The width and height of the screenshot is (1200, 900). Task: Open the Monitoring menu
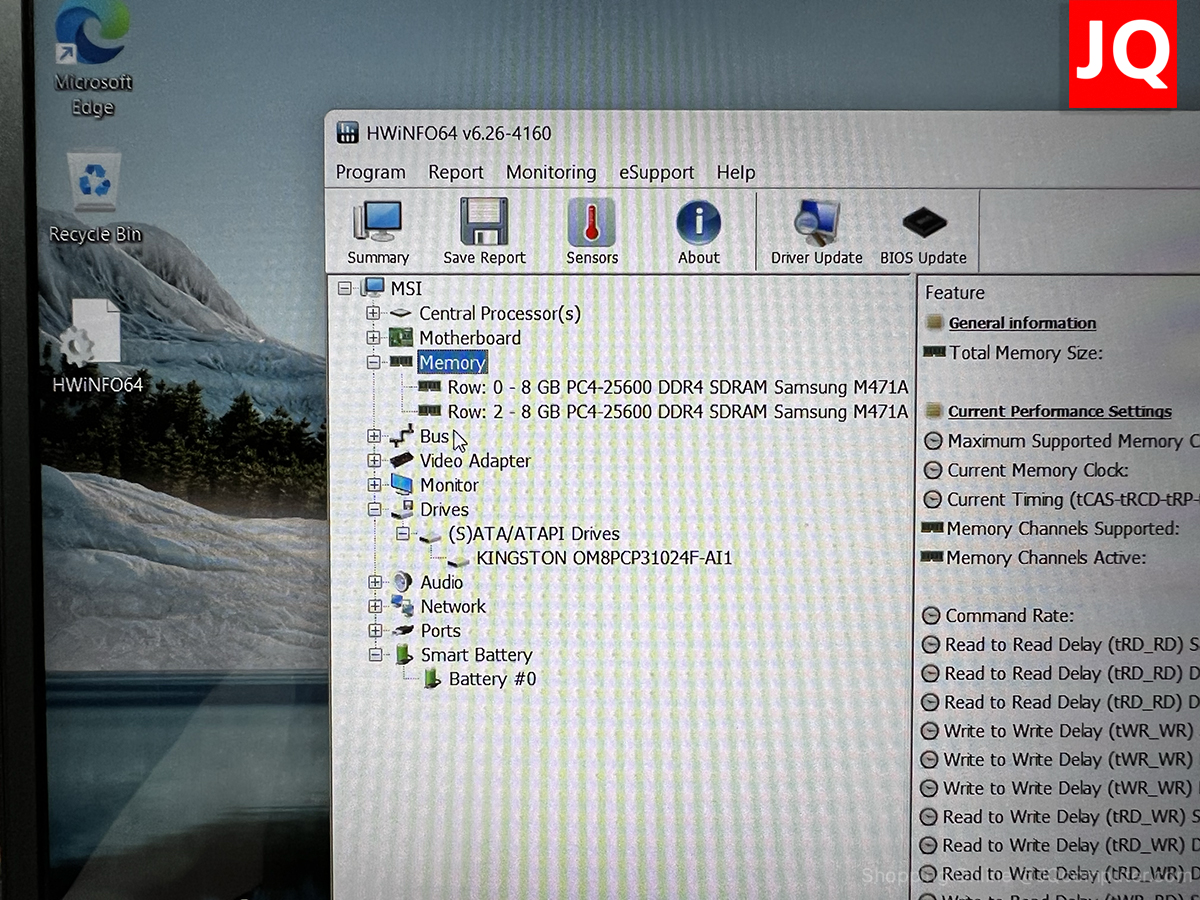click(x=551, y=172)
